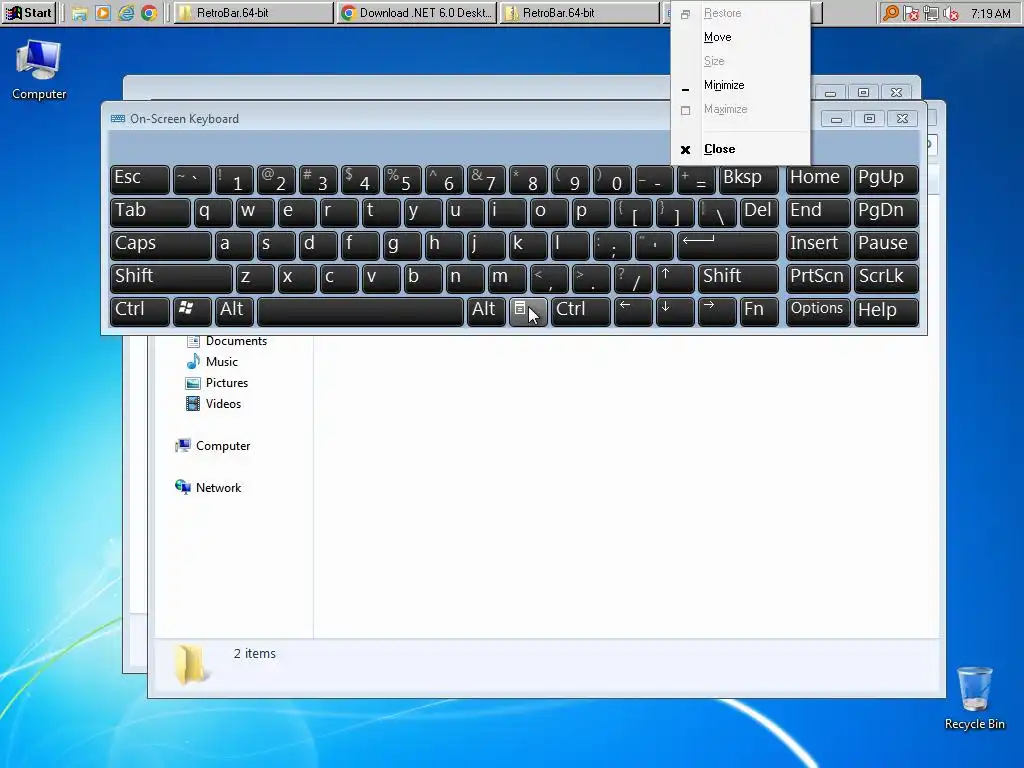
Task: Click the Options key on keyboard
Action: click(818, 311)
